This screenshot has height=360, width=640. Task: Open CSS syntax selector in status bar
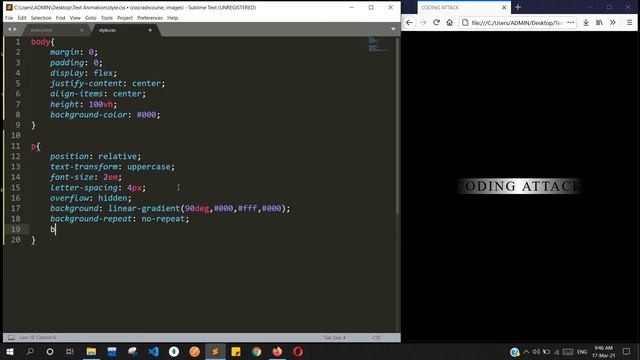coord(376,338)
